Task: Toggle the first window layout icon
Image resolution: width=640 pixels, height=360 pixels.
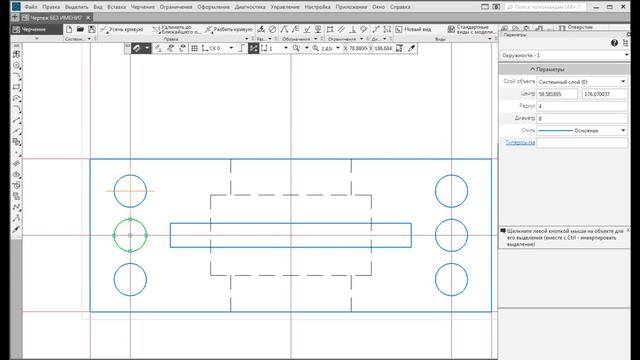Action: point(485,7)
